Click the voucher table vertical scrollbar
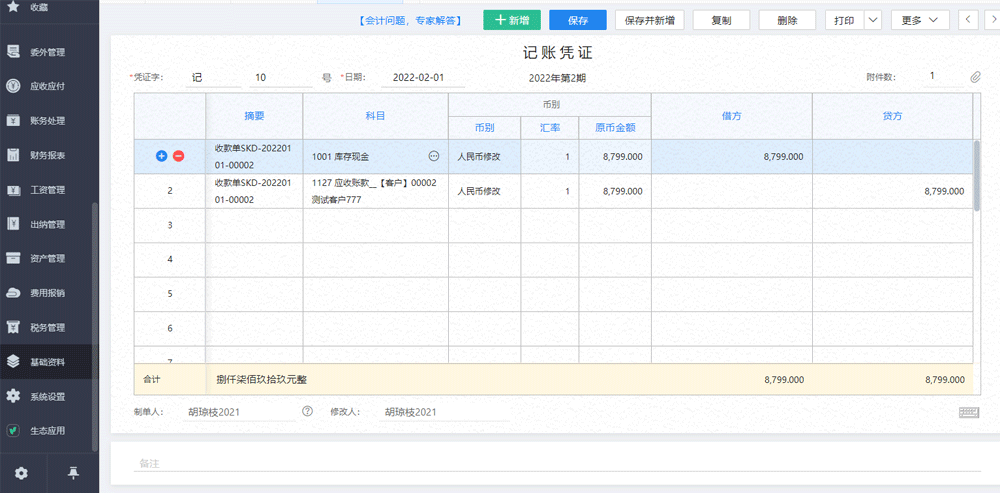This screenshot has height=493, width=1000. pyautogui.click(x=976, y=175)
